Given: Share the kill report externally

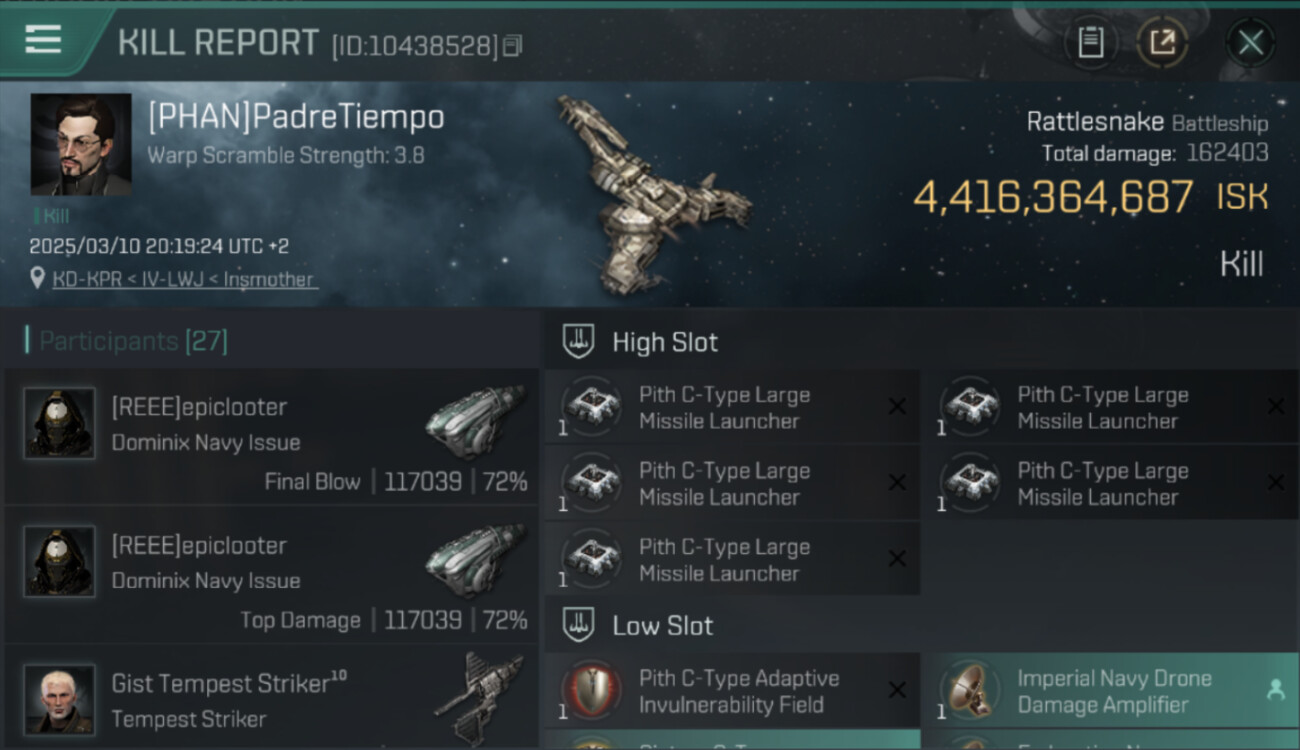Looking at the screenshot, I should 1162,42.
